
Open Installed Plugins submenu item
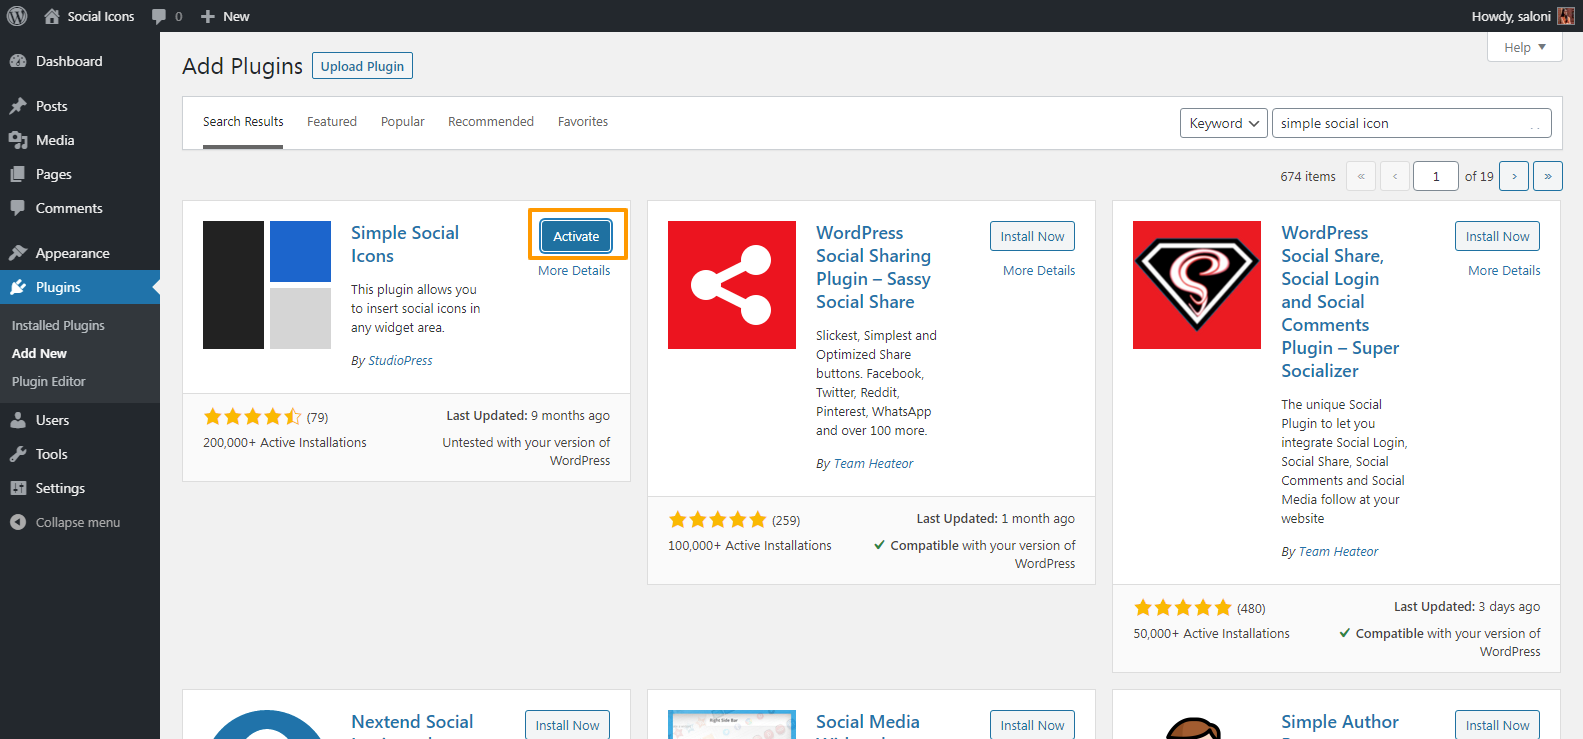pyautogui.click(x=58, y=325)
